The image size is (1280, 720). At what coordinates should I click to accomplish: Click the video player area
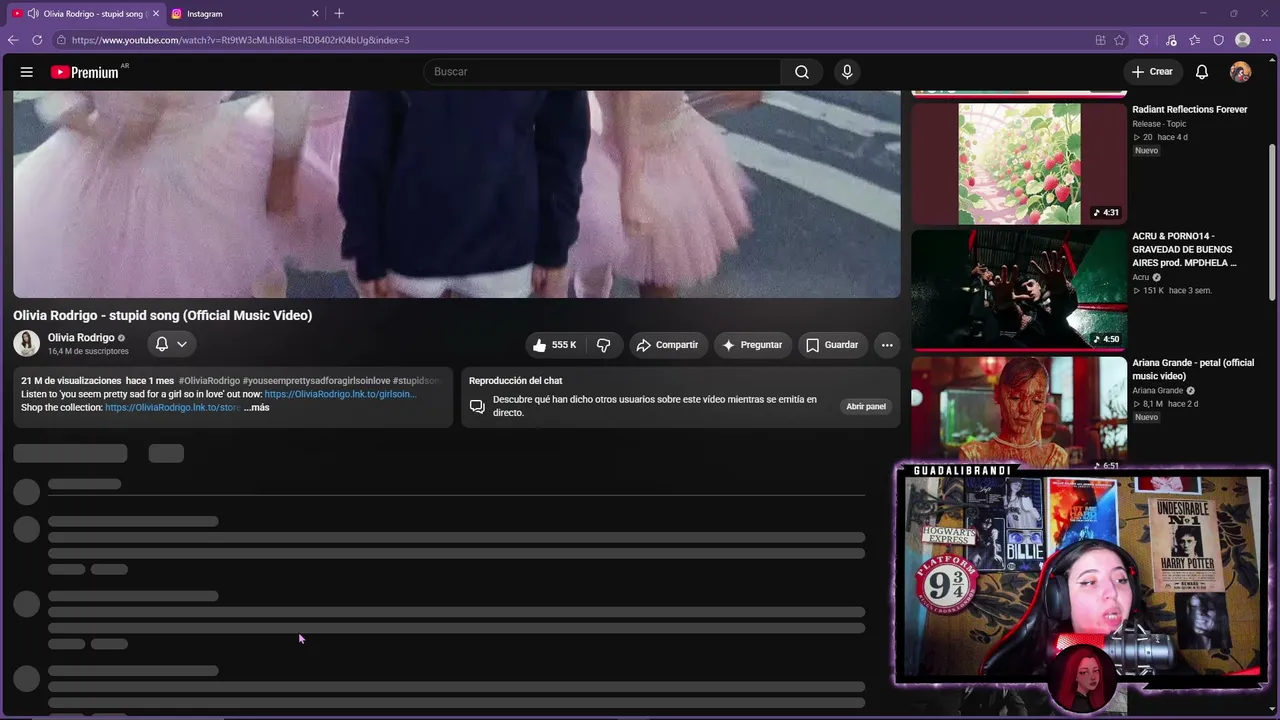tap(457, 194)
